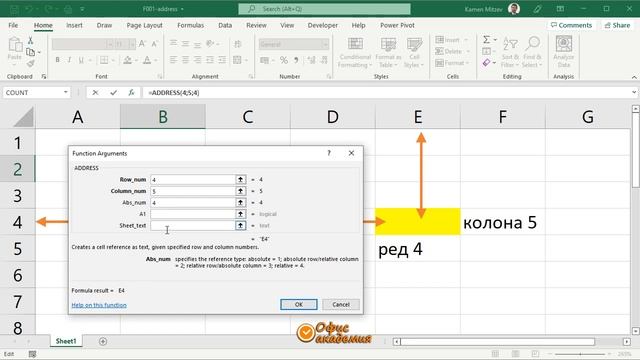This screenshot has height=360, width=640.
Task: Open the Power Pivot tab
Action: [397, 25]
